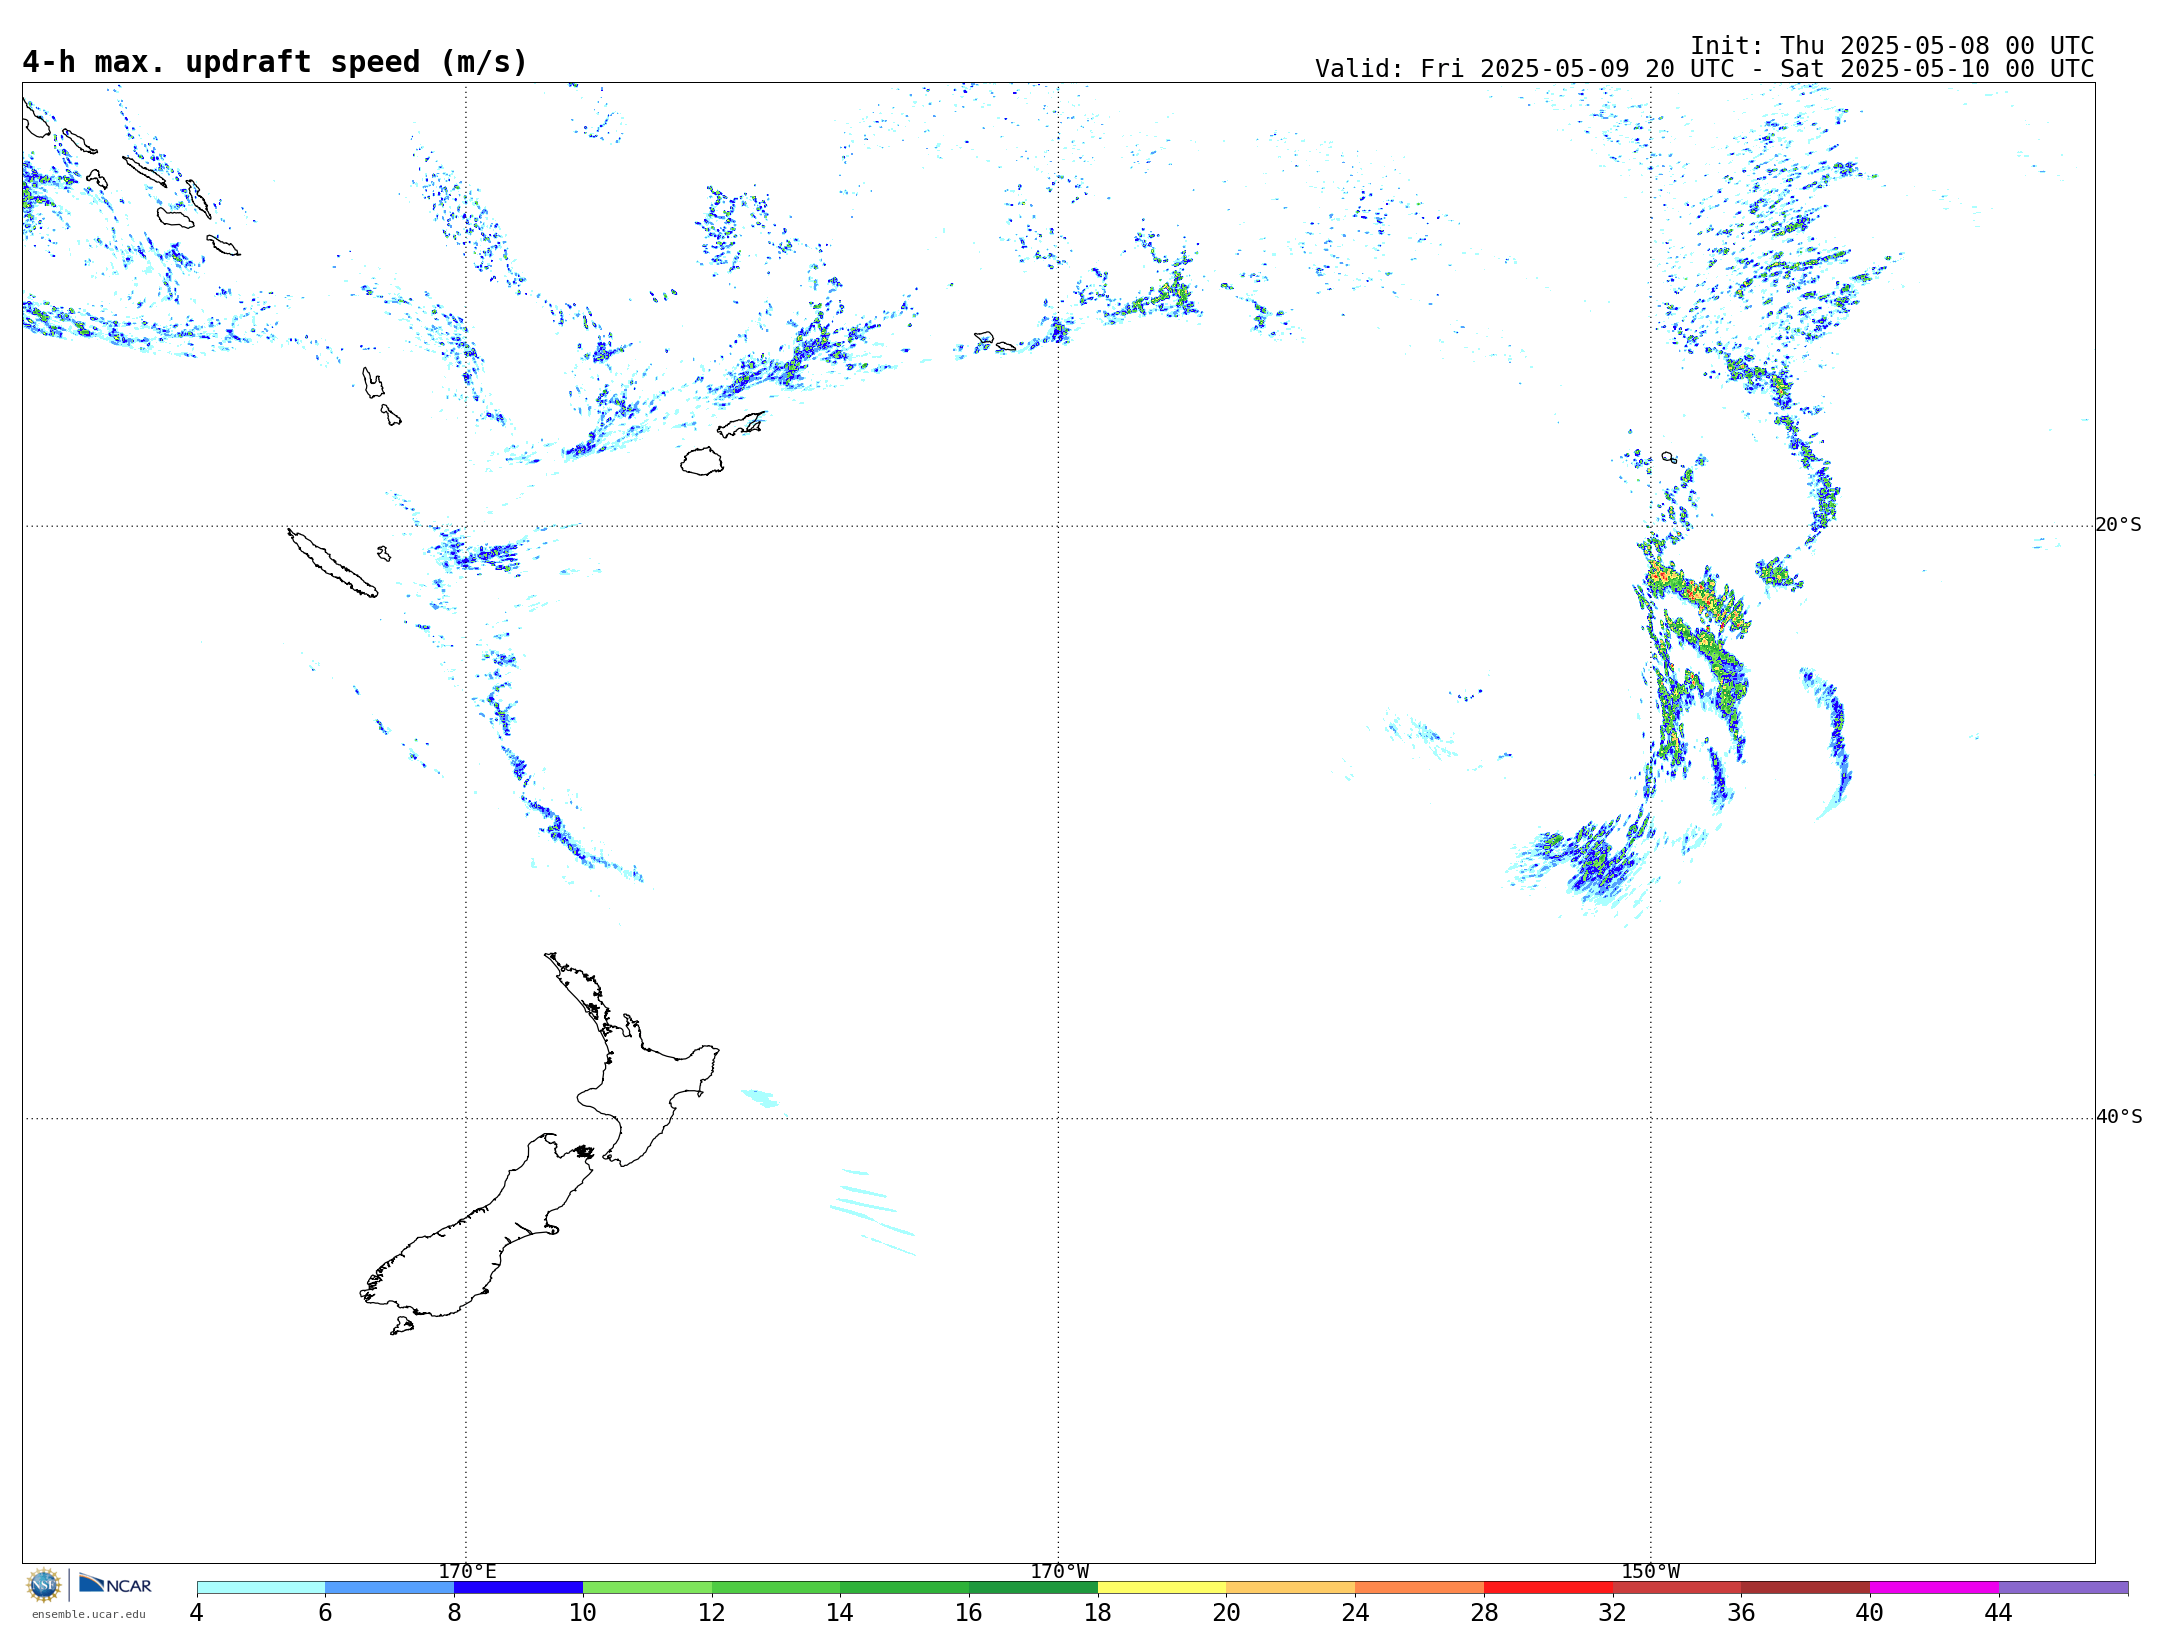Click the '4-h max. updraft speed (m/s)' title

(275, 62)
